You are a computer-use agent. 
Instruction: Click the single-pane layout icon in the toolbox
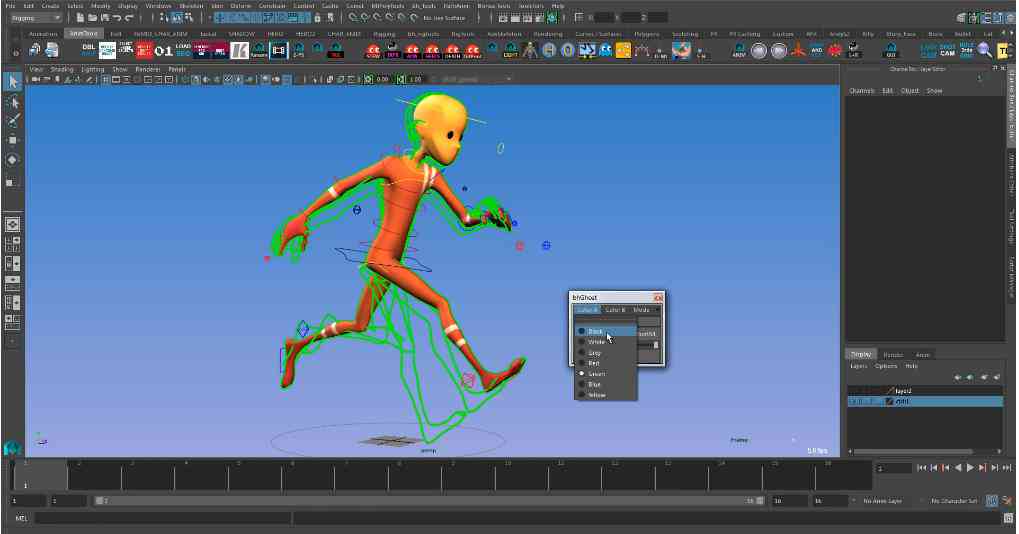12,225
